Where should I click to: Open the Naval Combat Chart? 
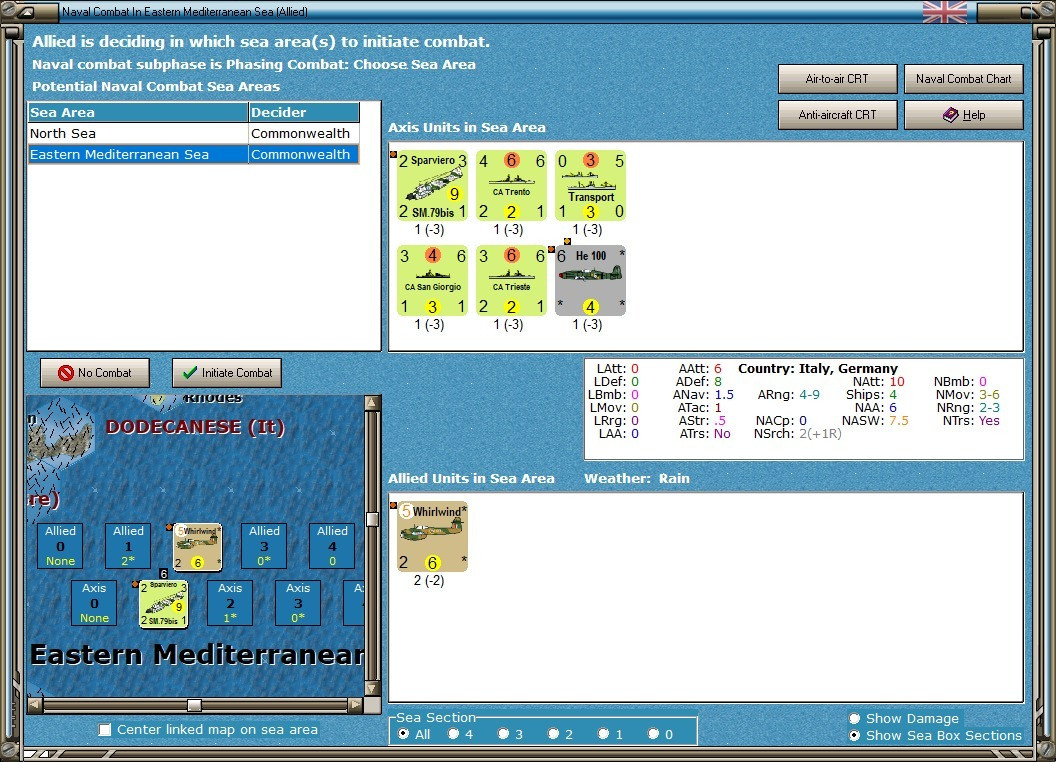point(964,79)
